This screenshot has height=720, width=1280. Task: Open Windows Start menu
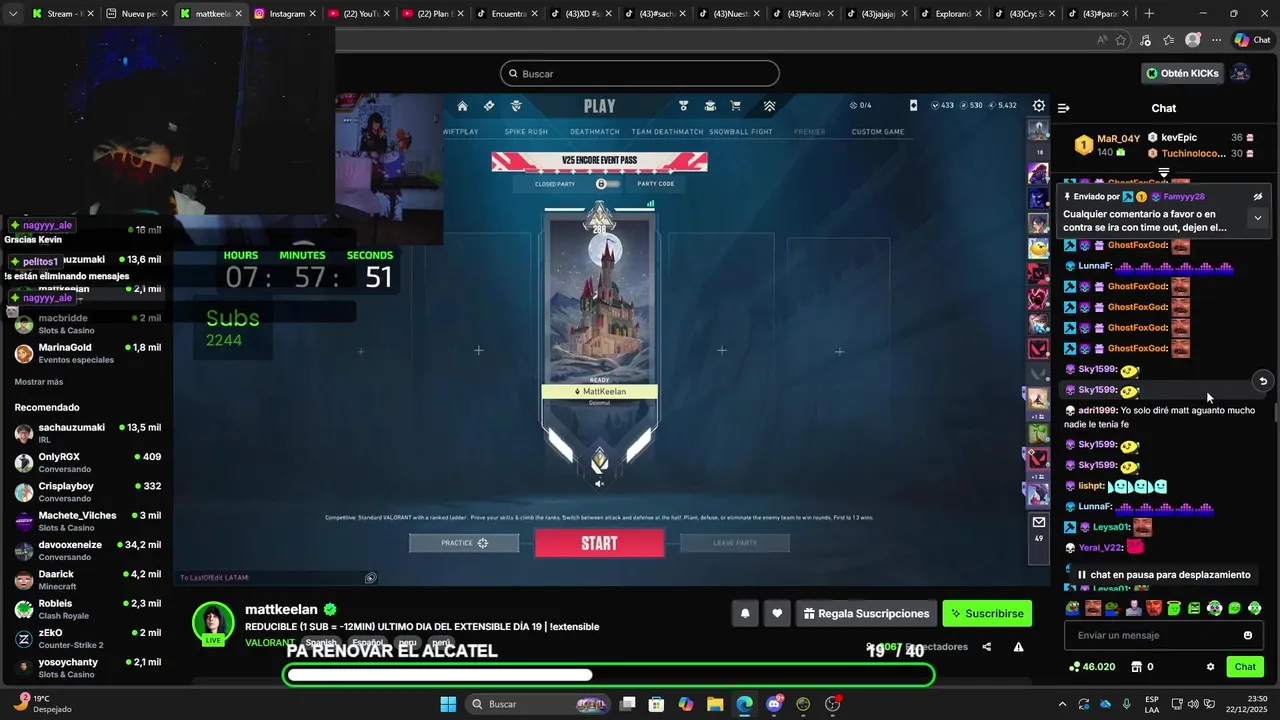tap(447, 704)
